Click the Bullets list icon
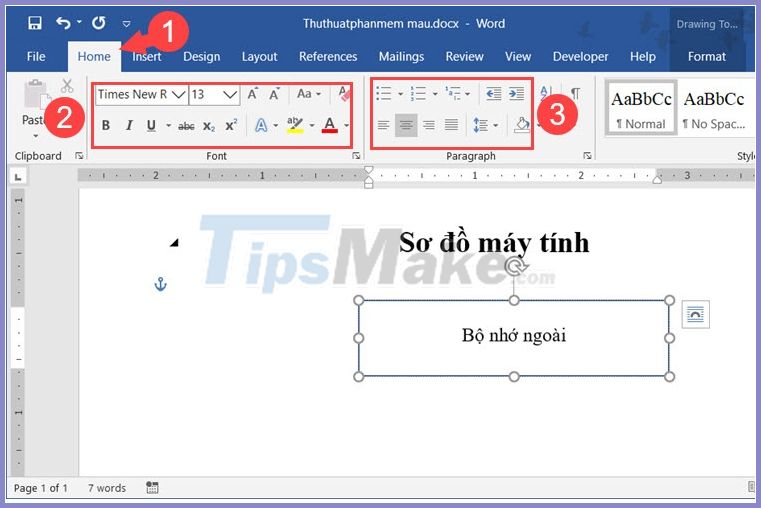 click(x=384, y=93)
